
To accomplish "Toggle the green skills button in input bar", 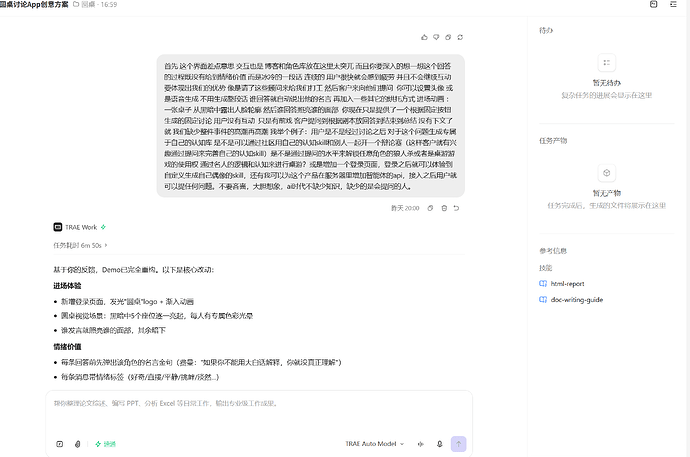I will pos(106,444).
